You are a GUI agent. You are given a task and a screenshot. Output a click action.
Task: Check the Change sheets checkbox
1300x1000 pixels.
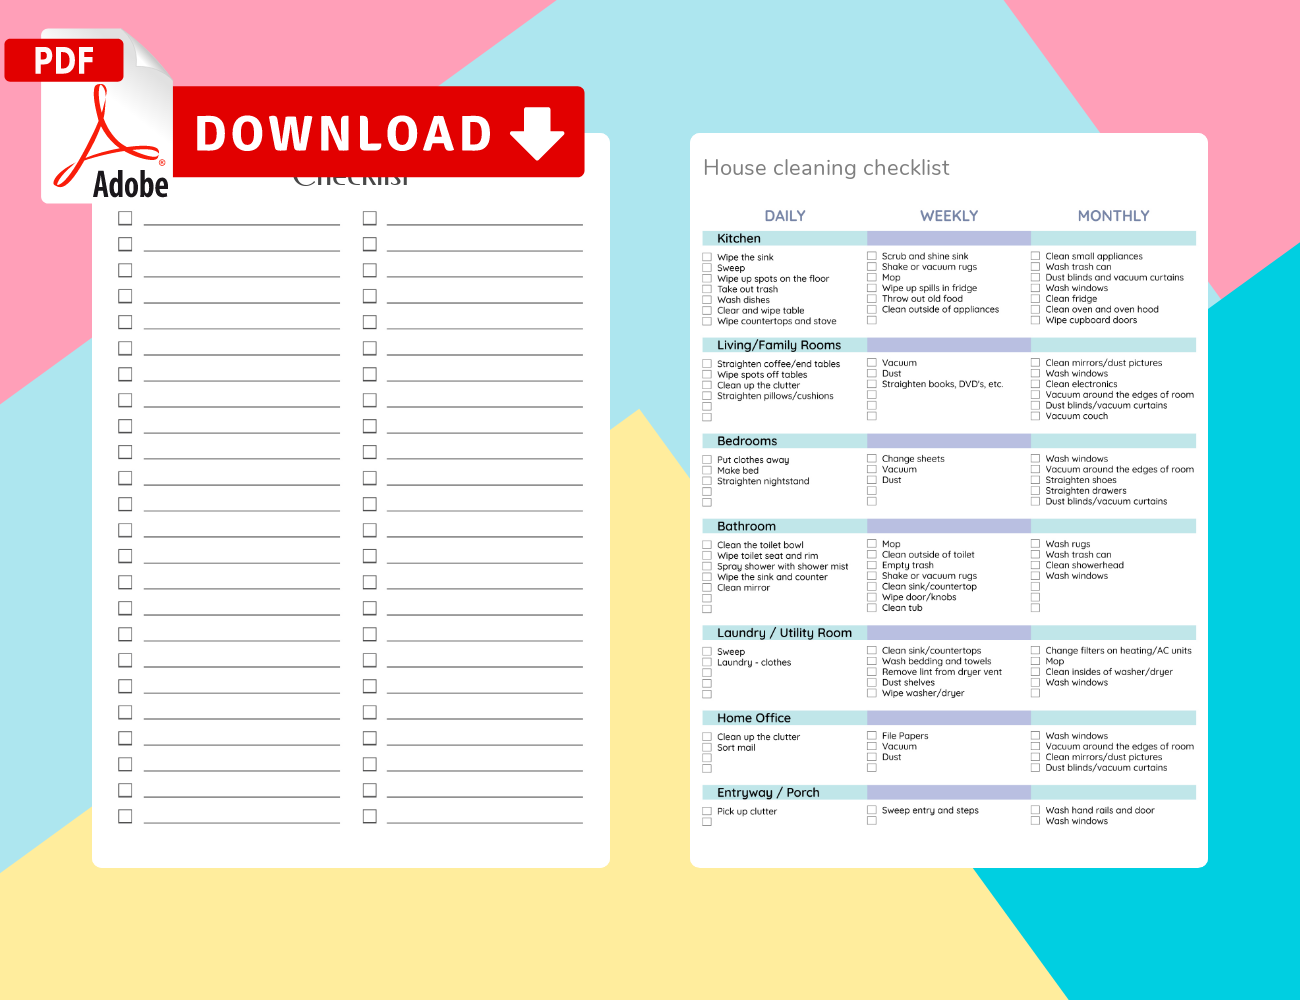pyautogui.click(x=871, y=459)
